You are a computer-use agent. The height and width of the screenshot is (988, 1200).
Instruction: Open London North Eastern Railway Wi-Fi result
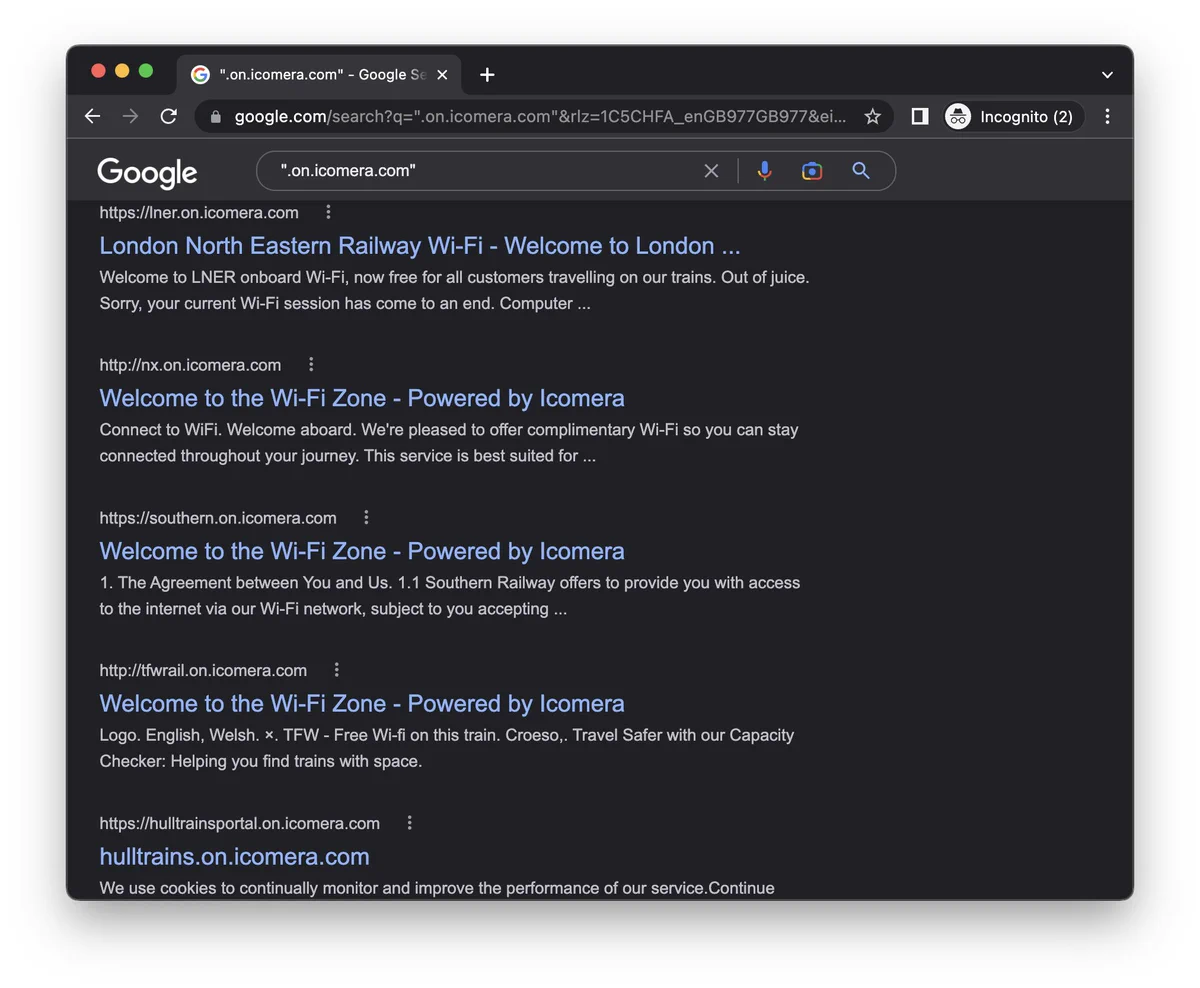420,246
